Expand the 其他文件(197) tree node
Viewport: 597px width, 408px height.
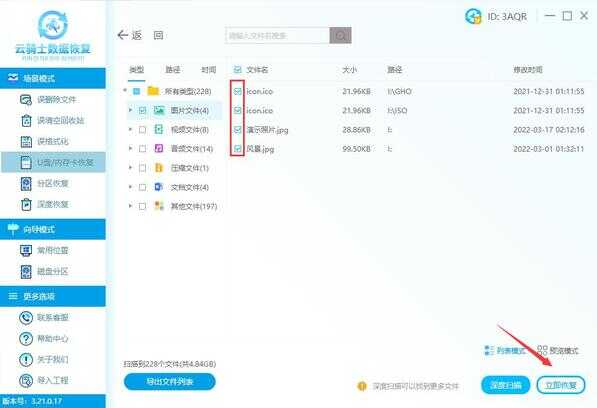[x=130, y=206]
